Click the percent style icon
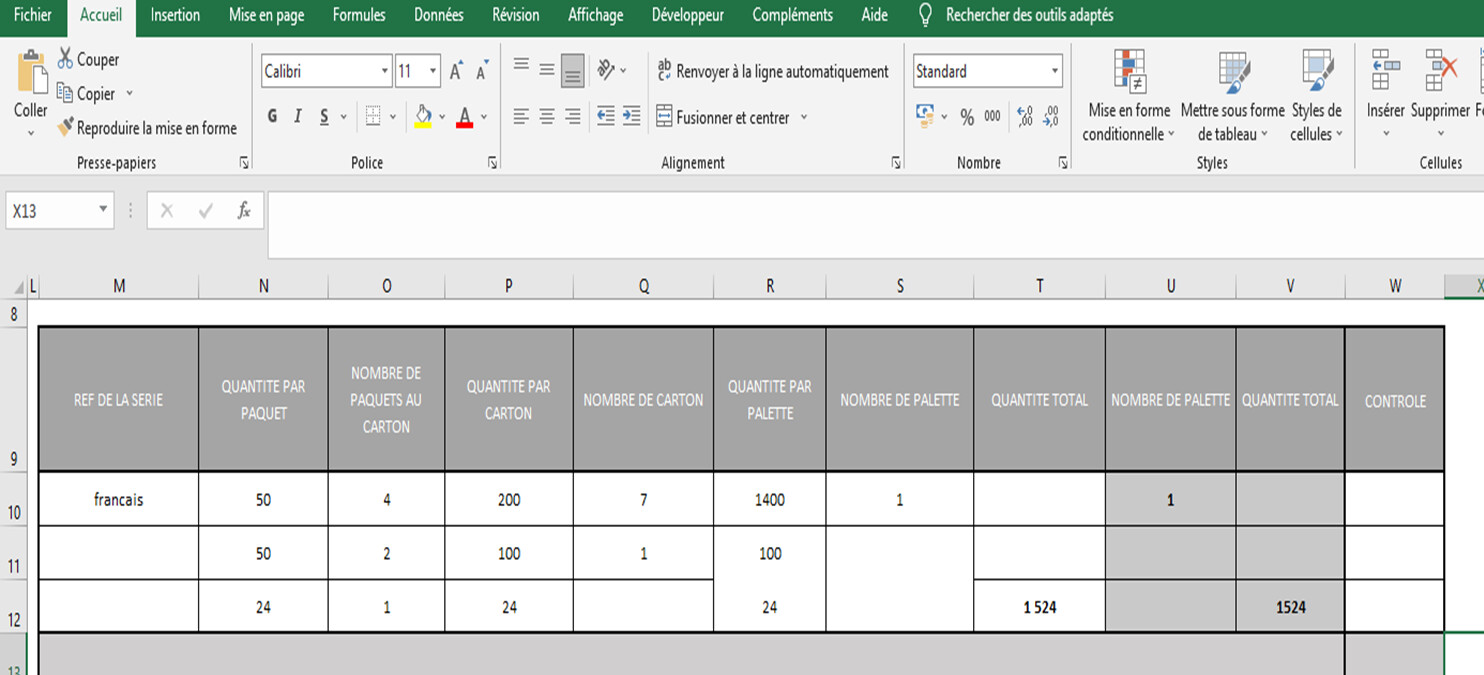The width and height of the screenshot is (1484, 675). pyautogui.click(x=967, y=117)
